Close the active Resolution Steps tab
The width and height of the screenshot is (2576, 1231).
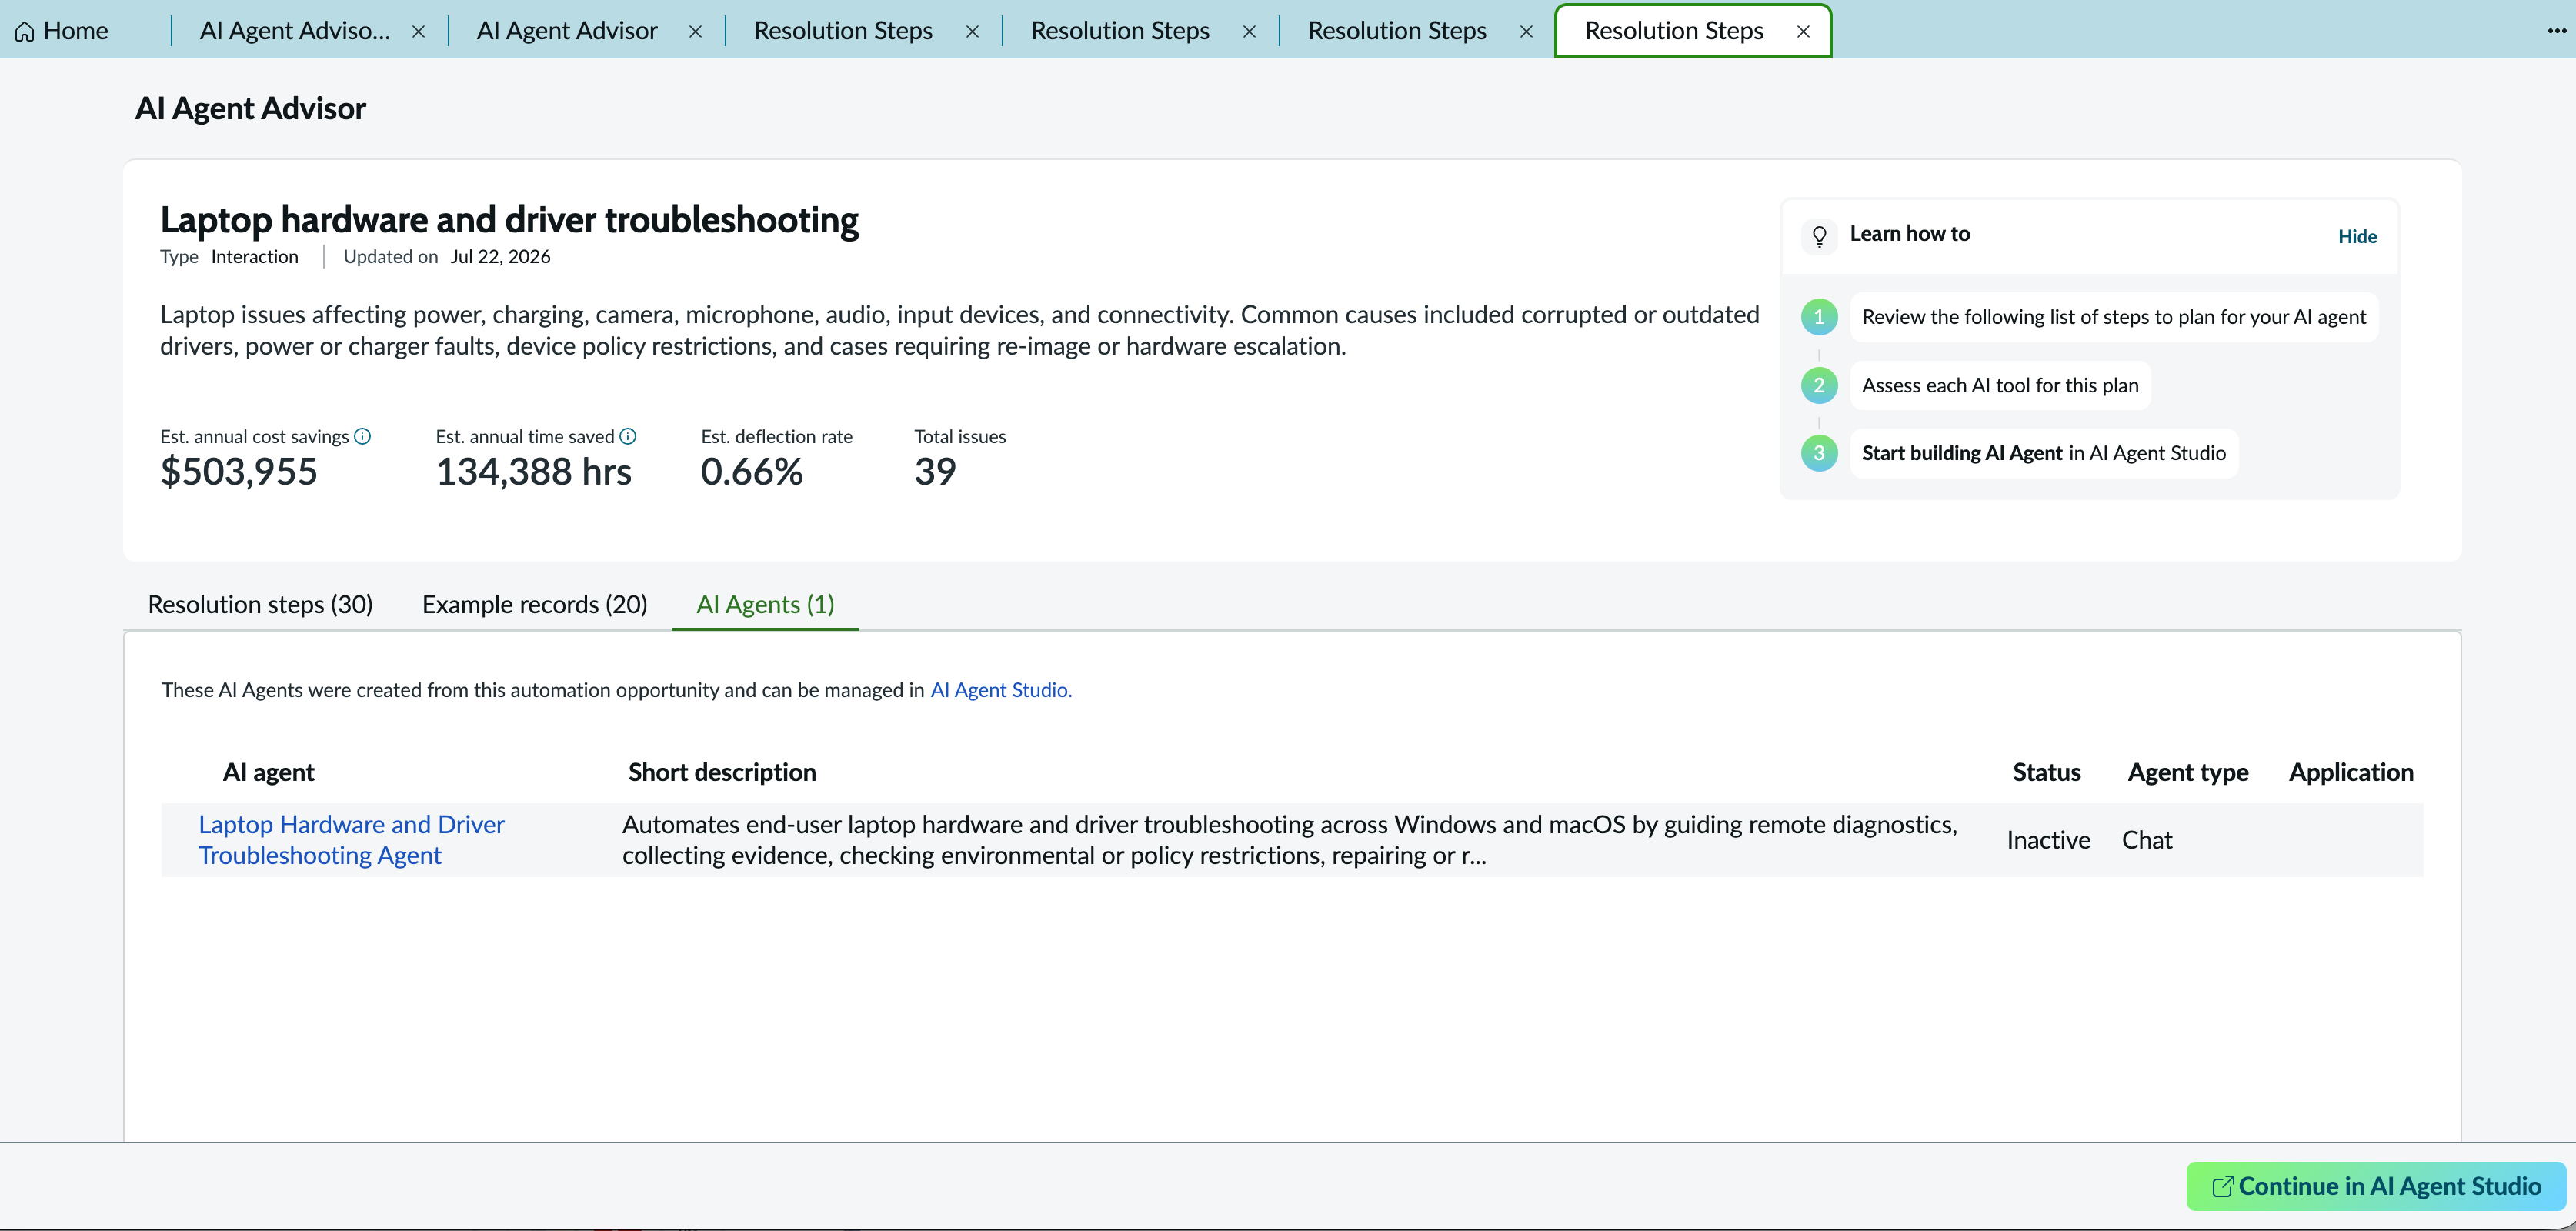pos(1803,32)
